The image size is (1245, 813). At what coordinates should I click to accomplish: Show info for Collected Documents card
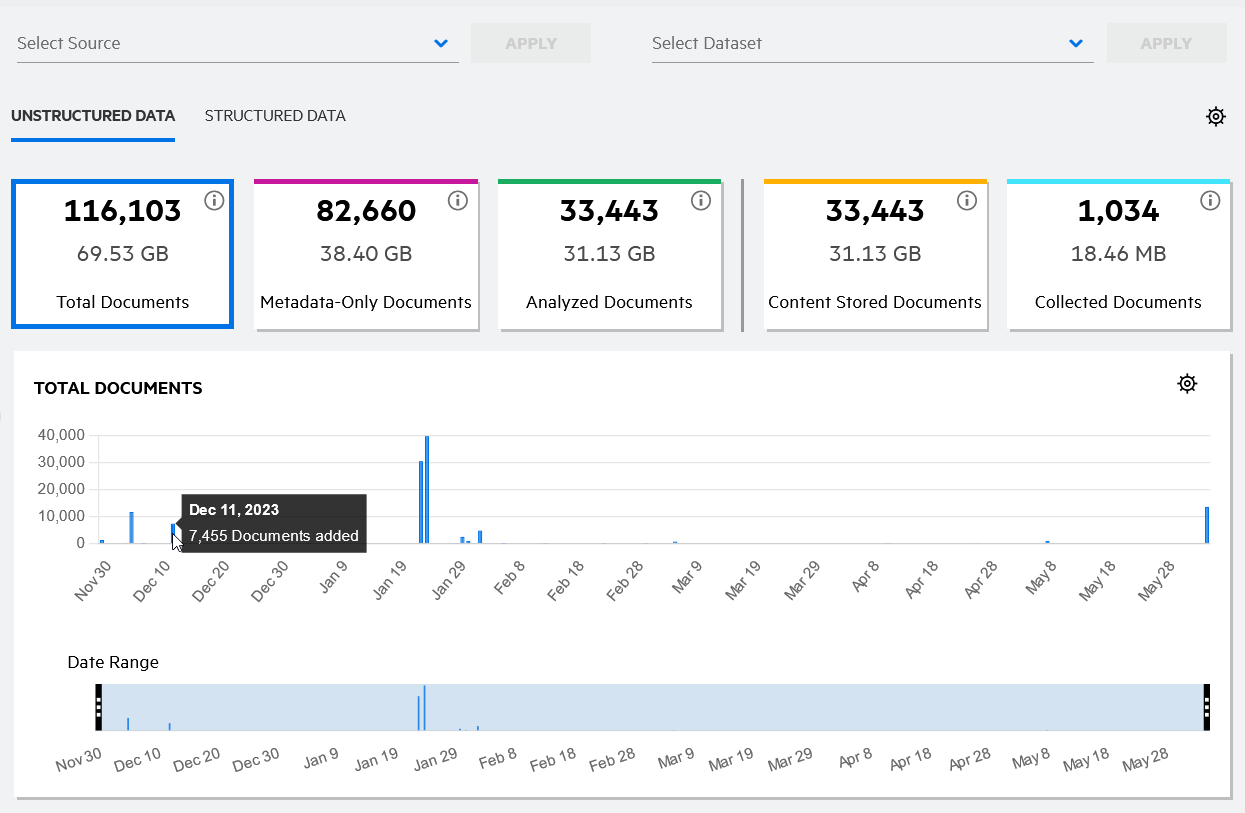(x=1210, y=201)
